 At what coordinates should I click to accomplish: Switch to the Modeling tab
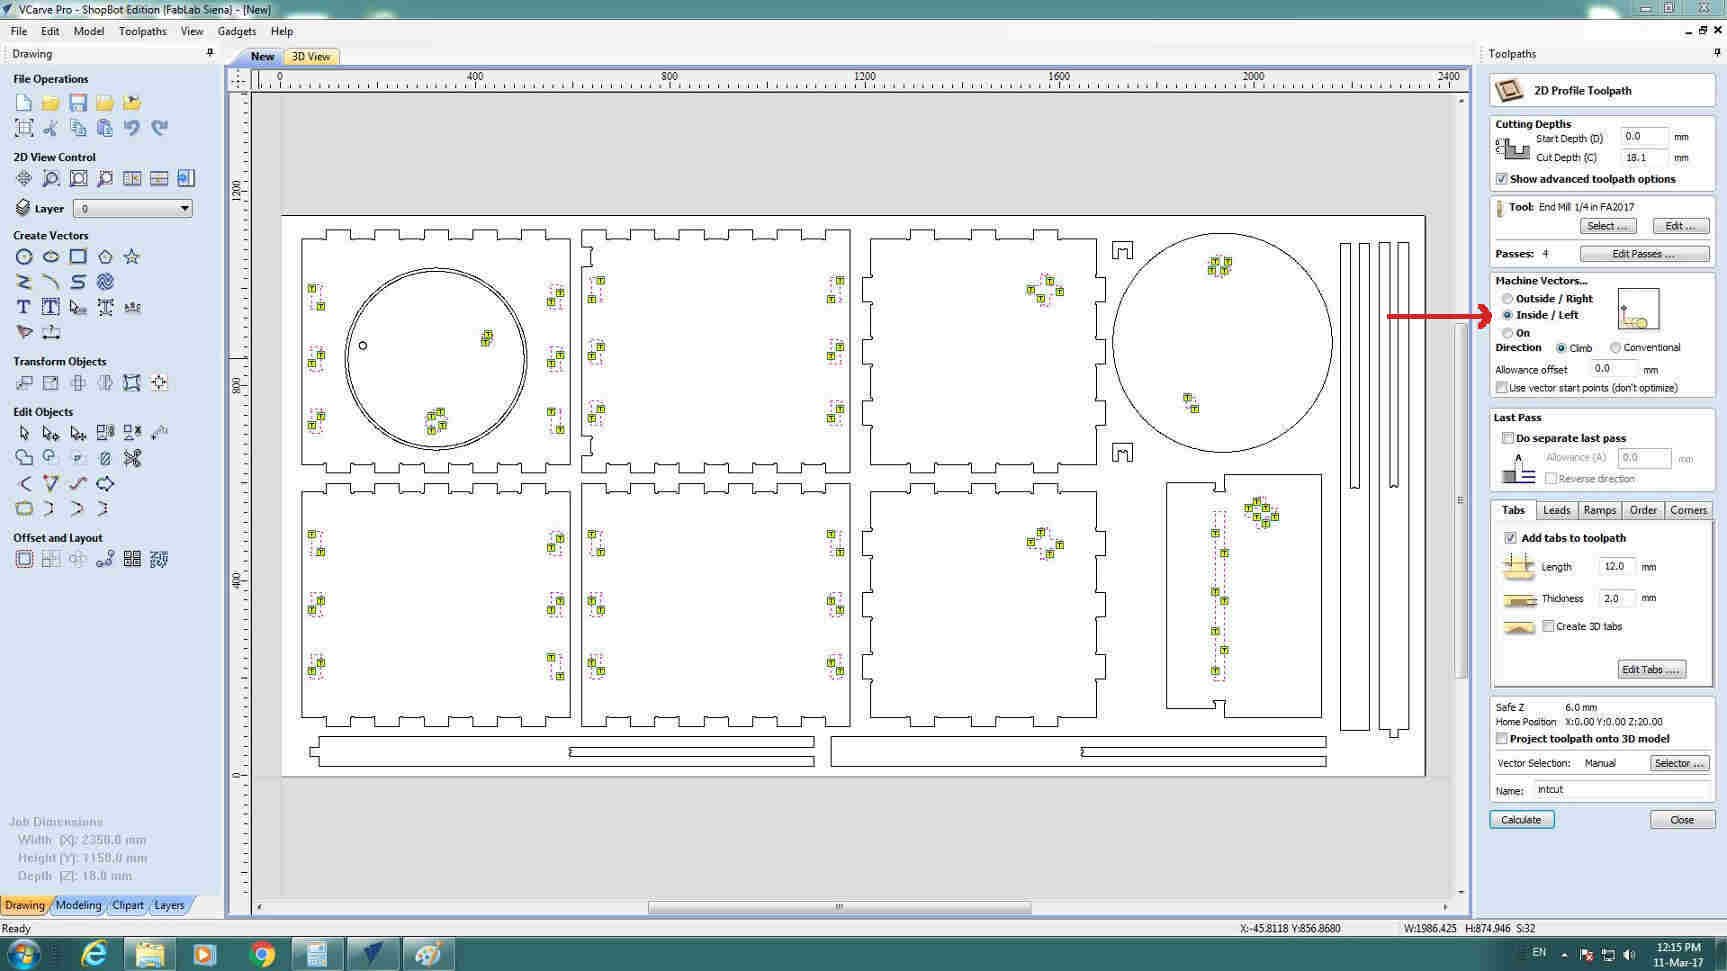(78, 905)
